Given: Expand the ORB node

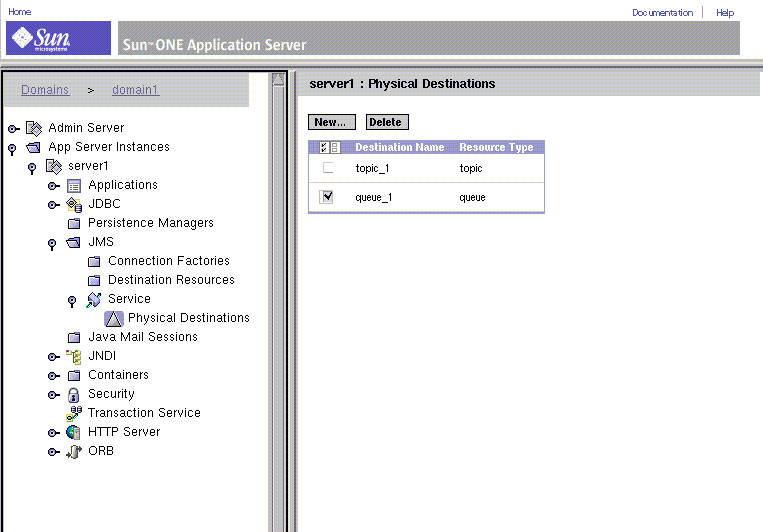Looking at the screenshot, I should coord(54,452).
